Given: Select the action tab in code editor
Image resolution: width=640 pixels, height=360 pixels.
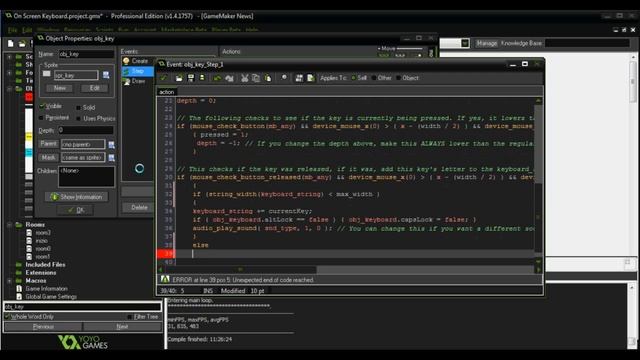Looking at the screenshot, I should pyautogui.click(x=167, y=92).
